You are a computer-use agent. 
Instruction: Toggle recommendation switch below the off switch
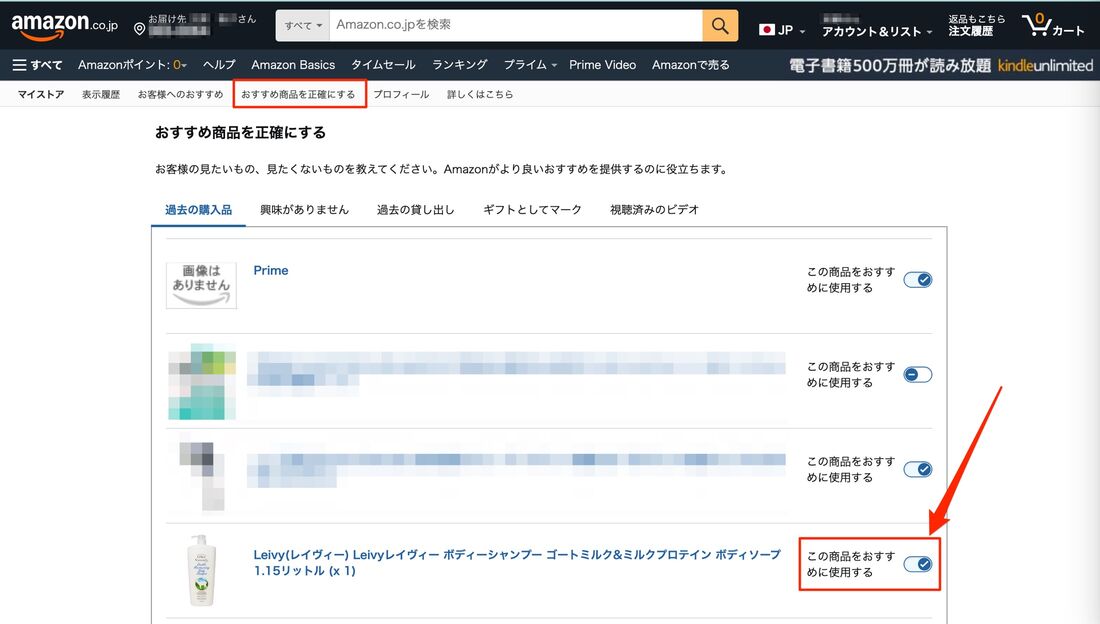pos(918,470)
